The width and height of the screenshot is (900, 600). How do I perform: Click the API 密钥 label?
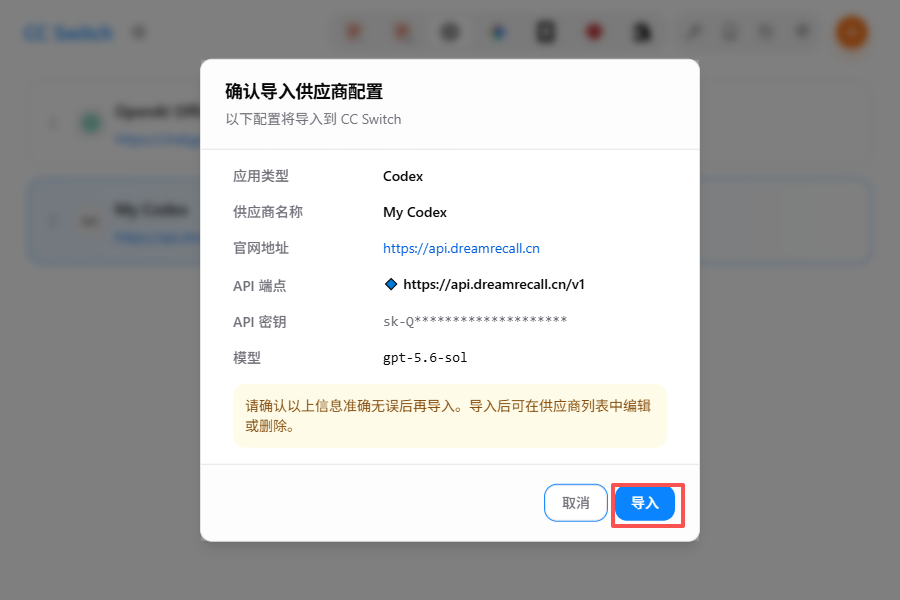pos(259,322)
